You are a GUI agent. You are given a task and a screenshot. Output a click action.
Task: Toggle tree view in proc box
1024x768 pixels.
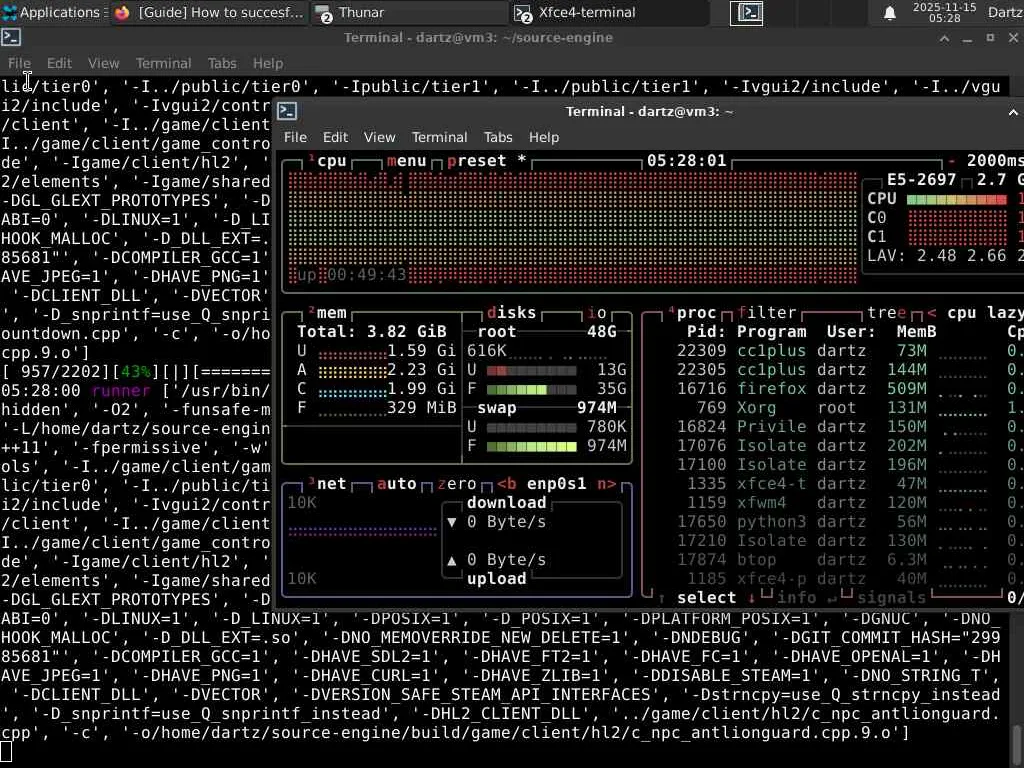coord(887,313)
